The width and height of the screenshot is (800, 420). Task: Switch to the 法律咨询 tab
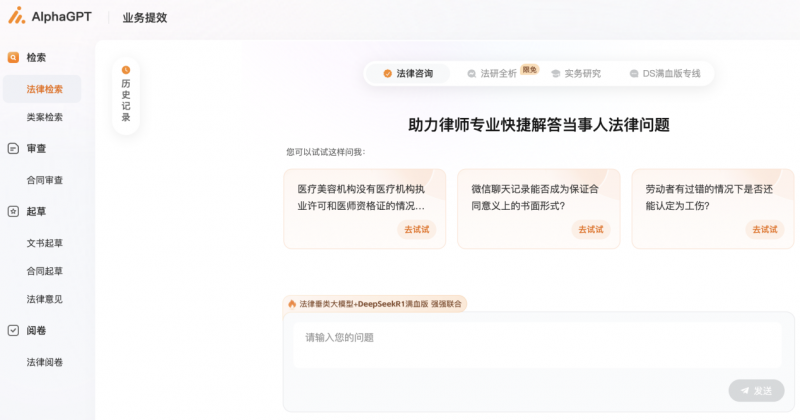[x=408, y=73]
